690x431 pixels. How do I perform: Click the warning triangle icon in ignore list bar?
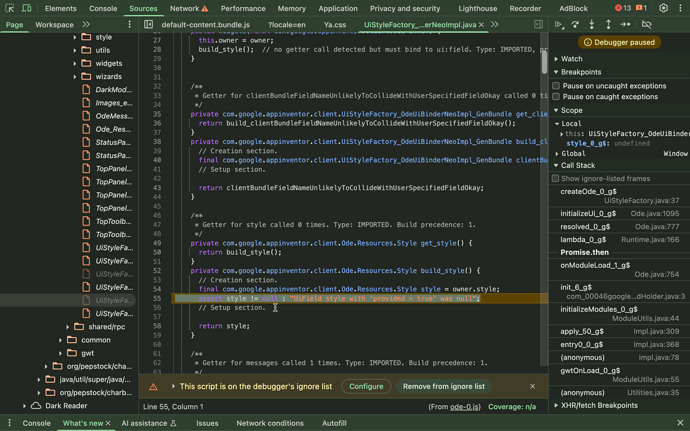click(153, 387)
